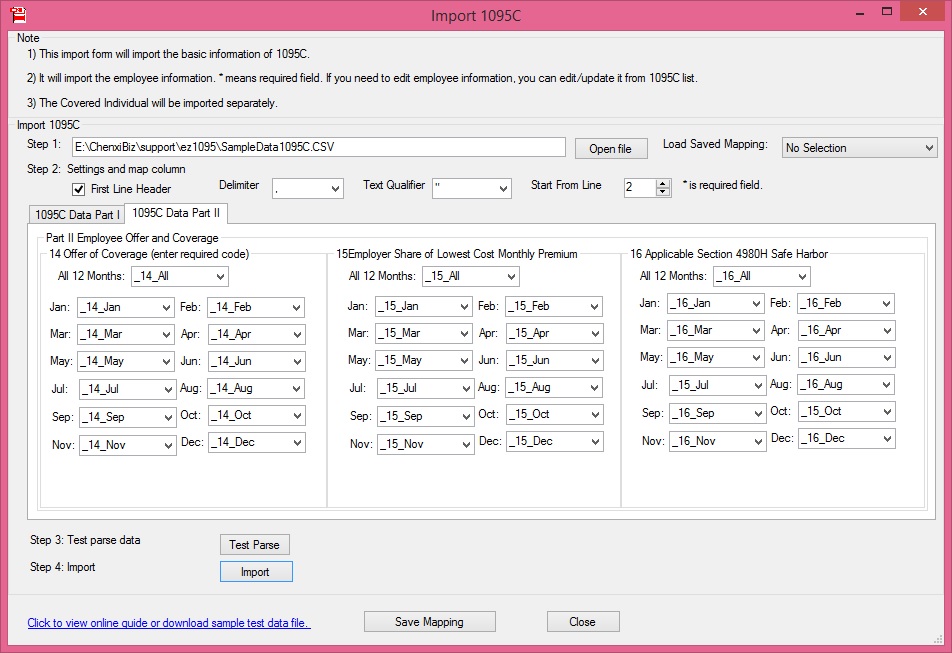Increase the Start From Line value

(663, 183)
